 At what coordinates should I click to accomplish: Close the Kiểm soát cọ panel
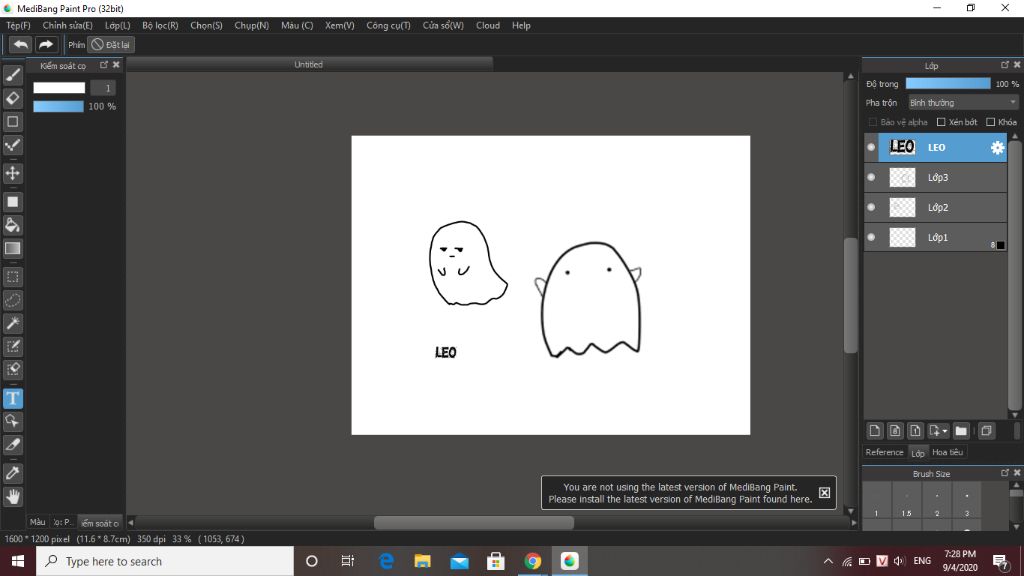coord(116,65)
